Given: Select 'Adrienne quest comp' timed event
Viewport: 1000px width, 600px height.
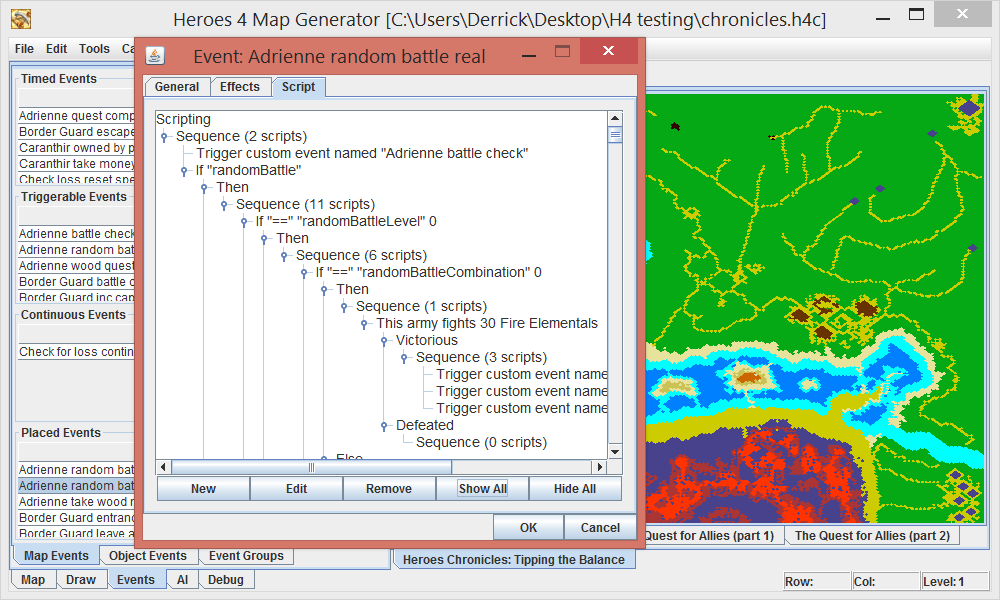Looking at the screenshot, I should tap(77, 116).
